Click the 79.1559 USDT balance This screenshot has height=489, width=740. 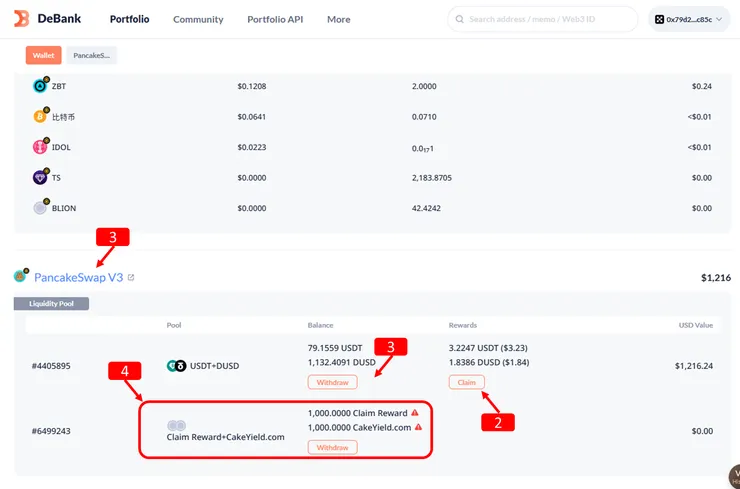[335, 348]
